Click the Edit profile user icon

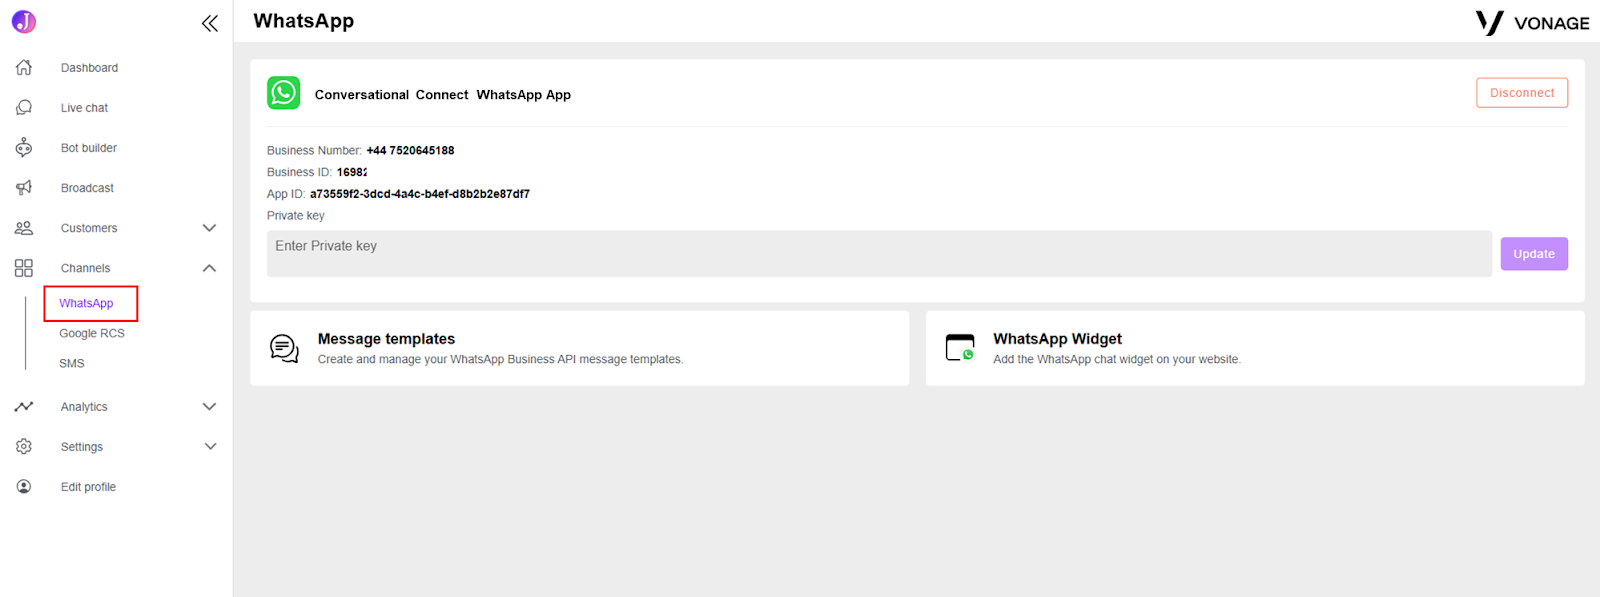pyautogui.click(x=24, y=486)
